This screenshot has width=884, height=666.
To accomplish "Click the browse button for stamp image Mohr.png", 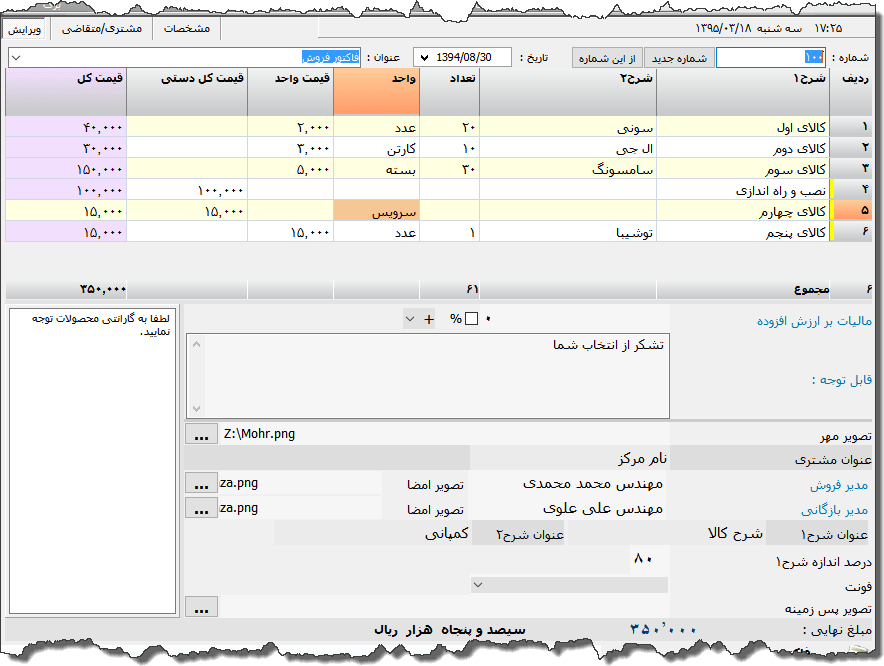I will 201,435.
